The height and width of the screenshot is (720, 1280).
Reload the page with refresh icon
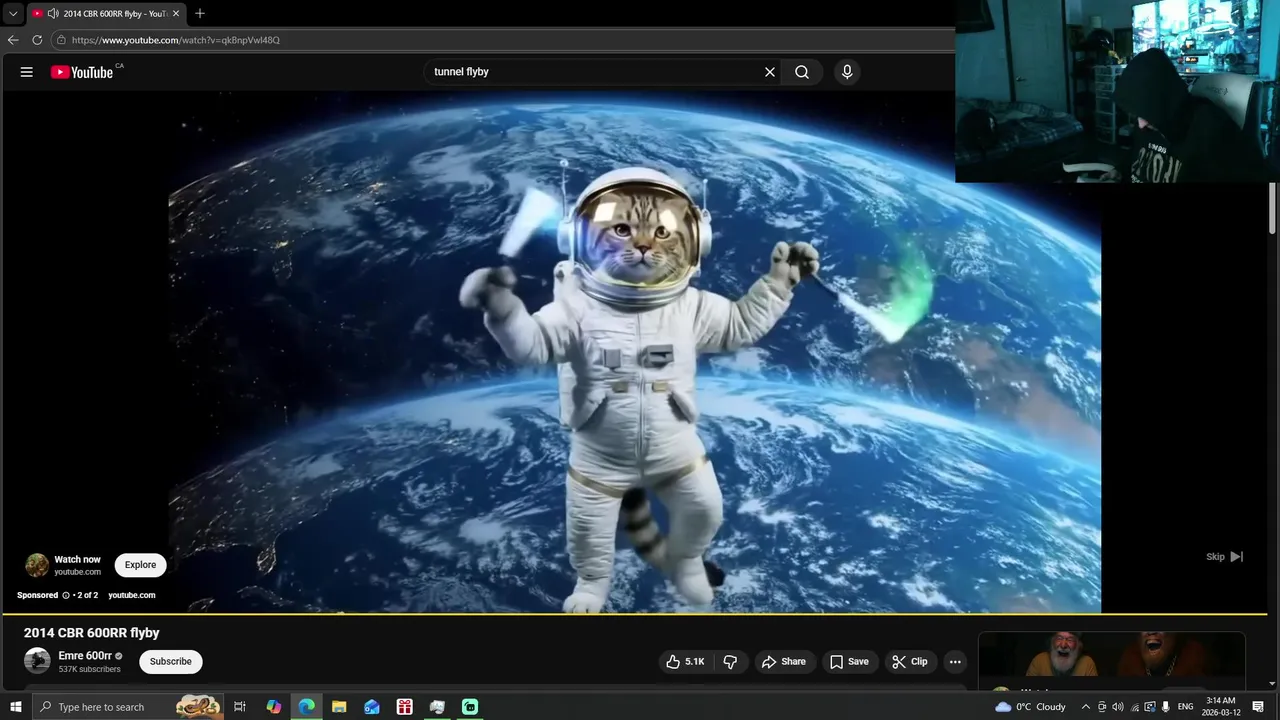(37, 40)
